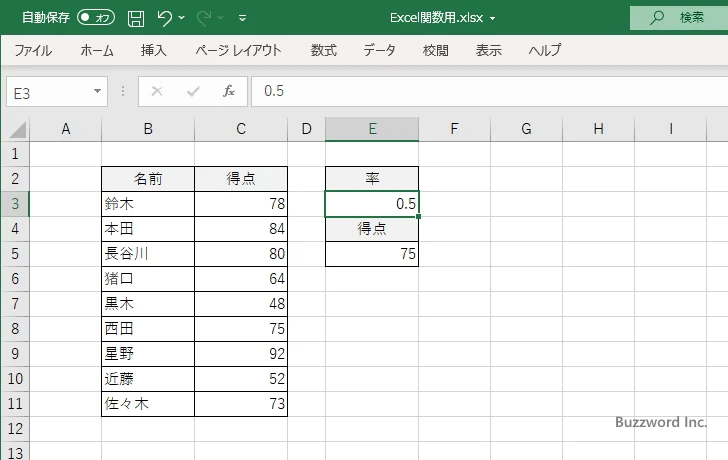
Task: Select column D header
Action: point(306,129)
